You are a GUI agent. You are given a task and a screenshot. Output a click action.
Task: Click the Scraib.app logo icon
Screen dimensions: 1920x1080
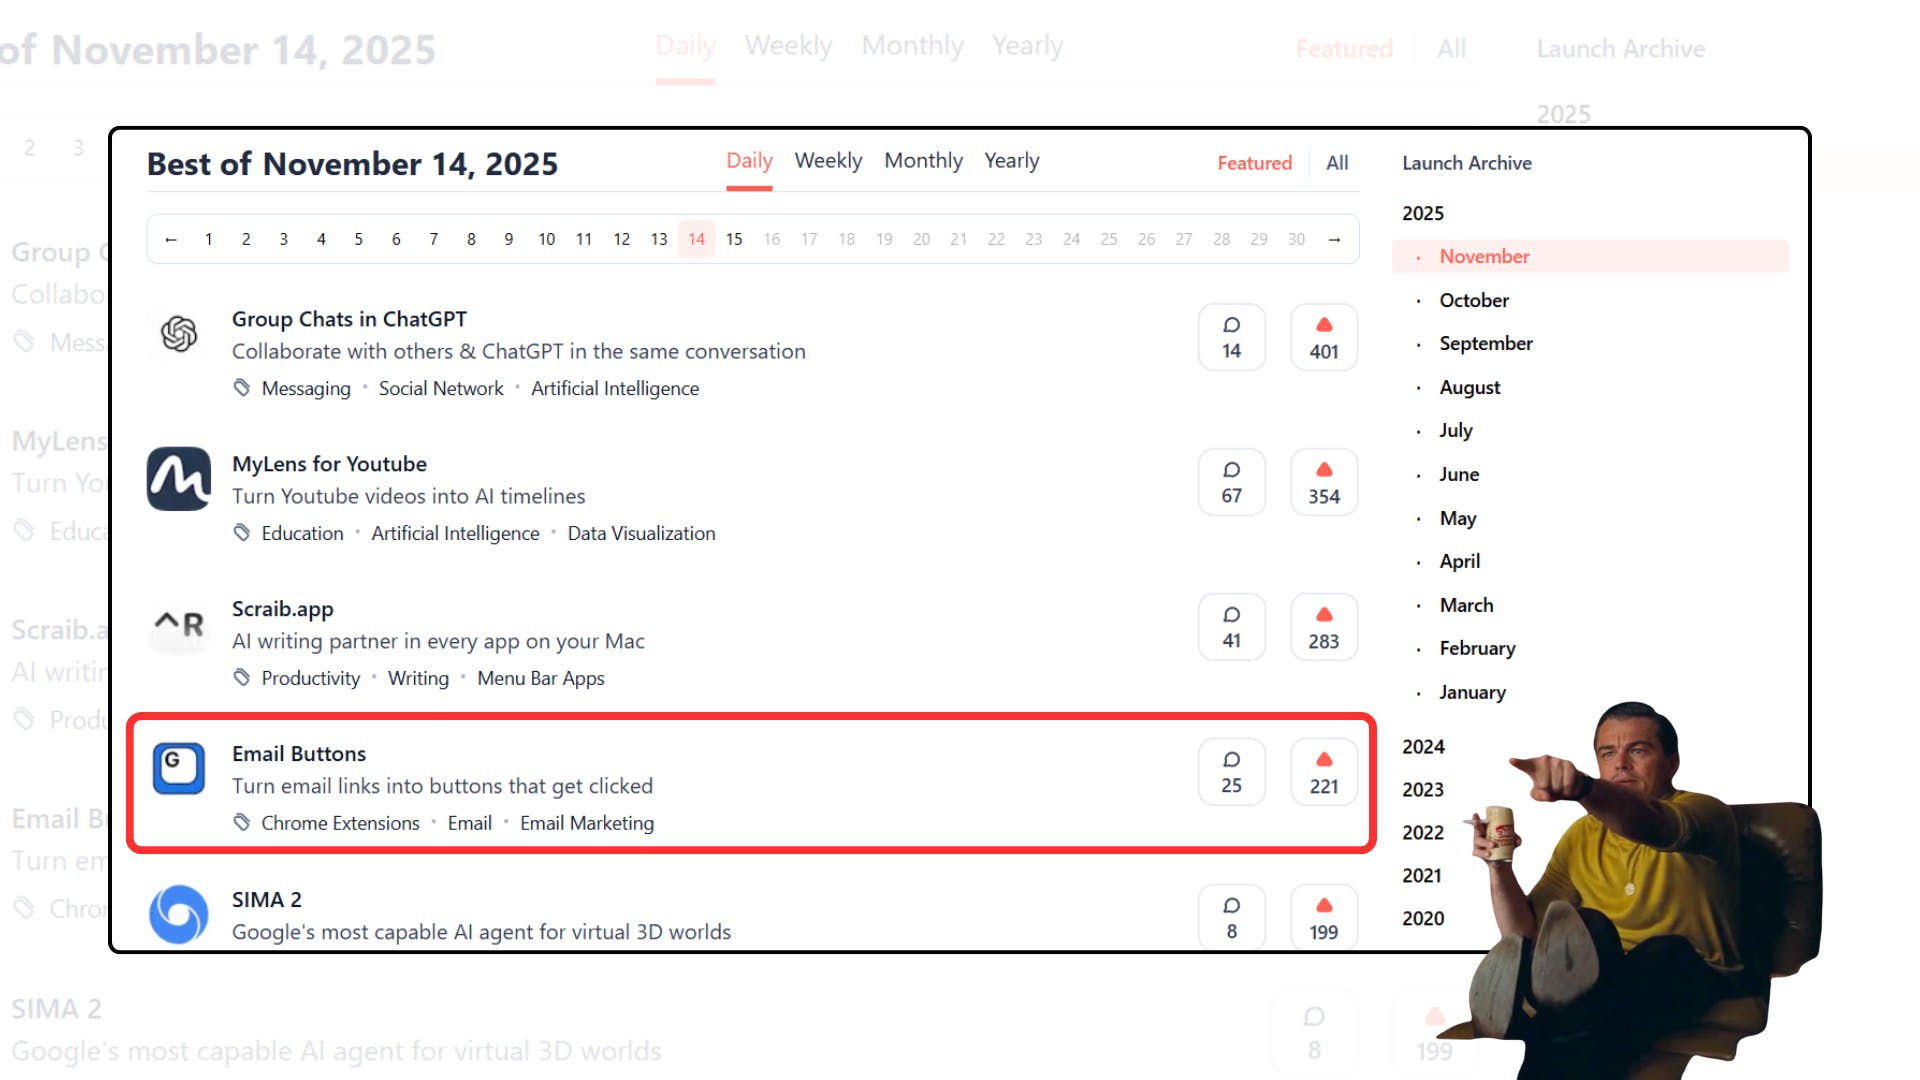[179, 625]
